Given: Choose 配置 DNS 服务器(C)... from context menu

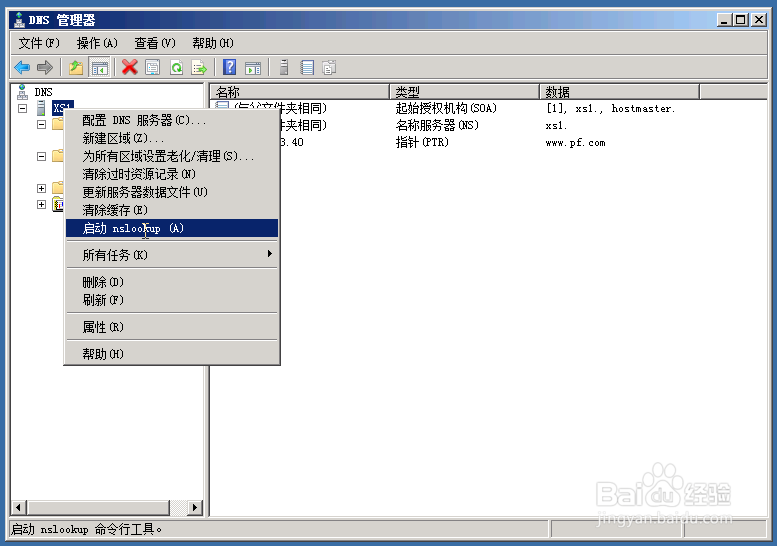Looking at the screenshot, I should point(172,120).
